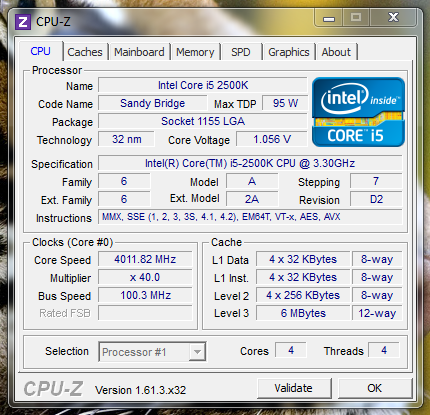Click the Multiplier value x 40.0
Viewport: 430px width, 415px height.
[145, 277]
